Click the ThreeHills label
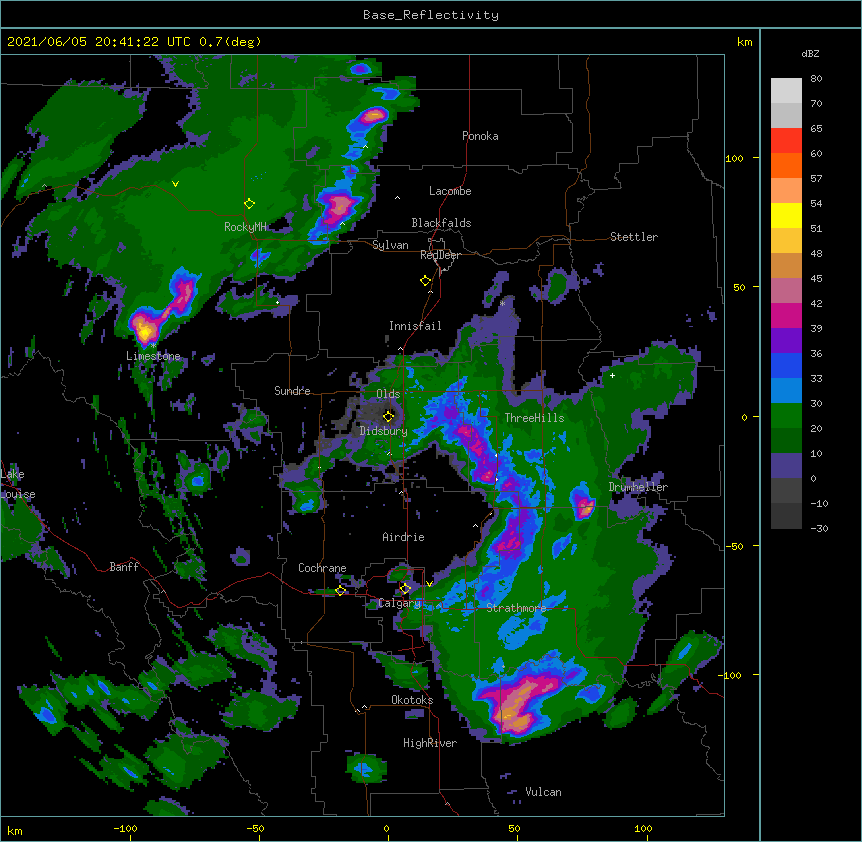The height and width of the screenshot is (842, 862). pyautogui.click(x=534, y=418)
